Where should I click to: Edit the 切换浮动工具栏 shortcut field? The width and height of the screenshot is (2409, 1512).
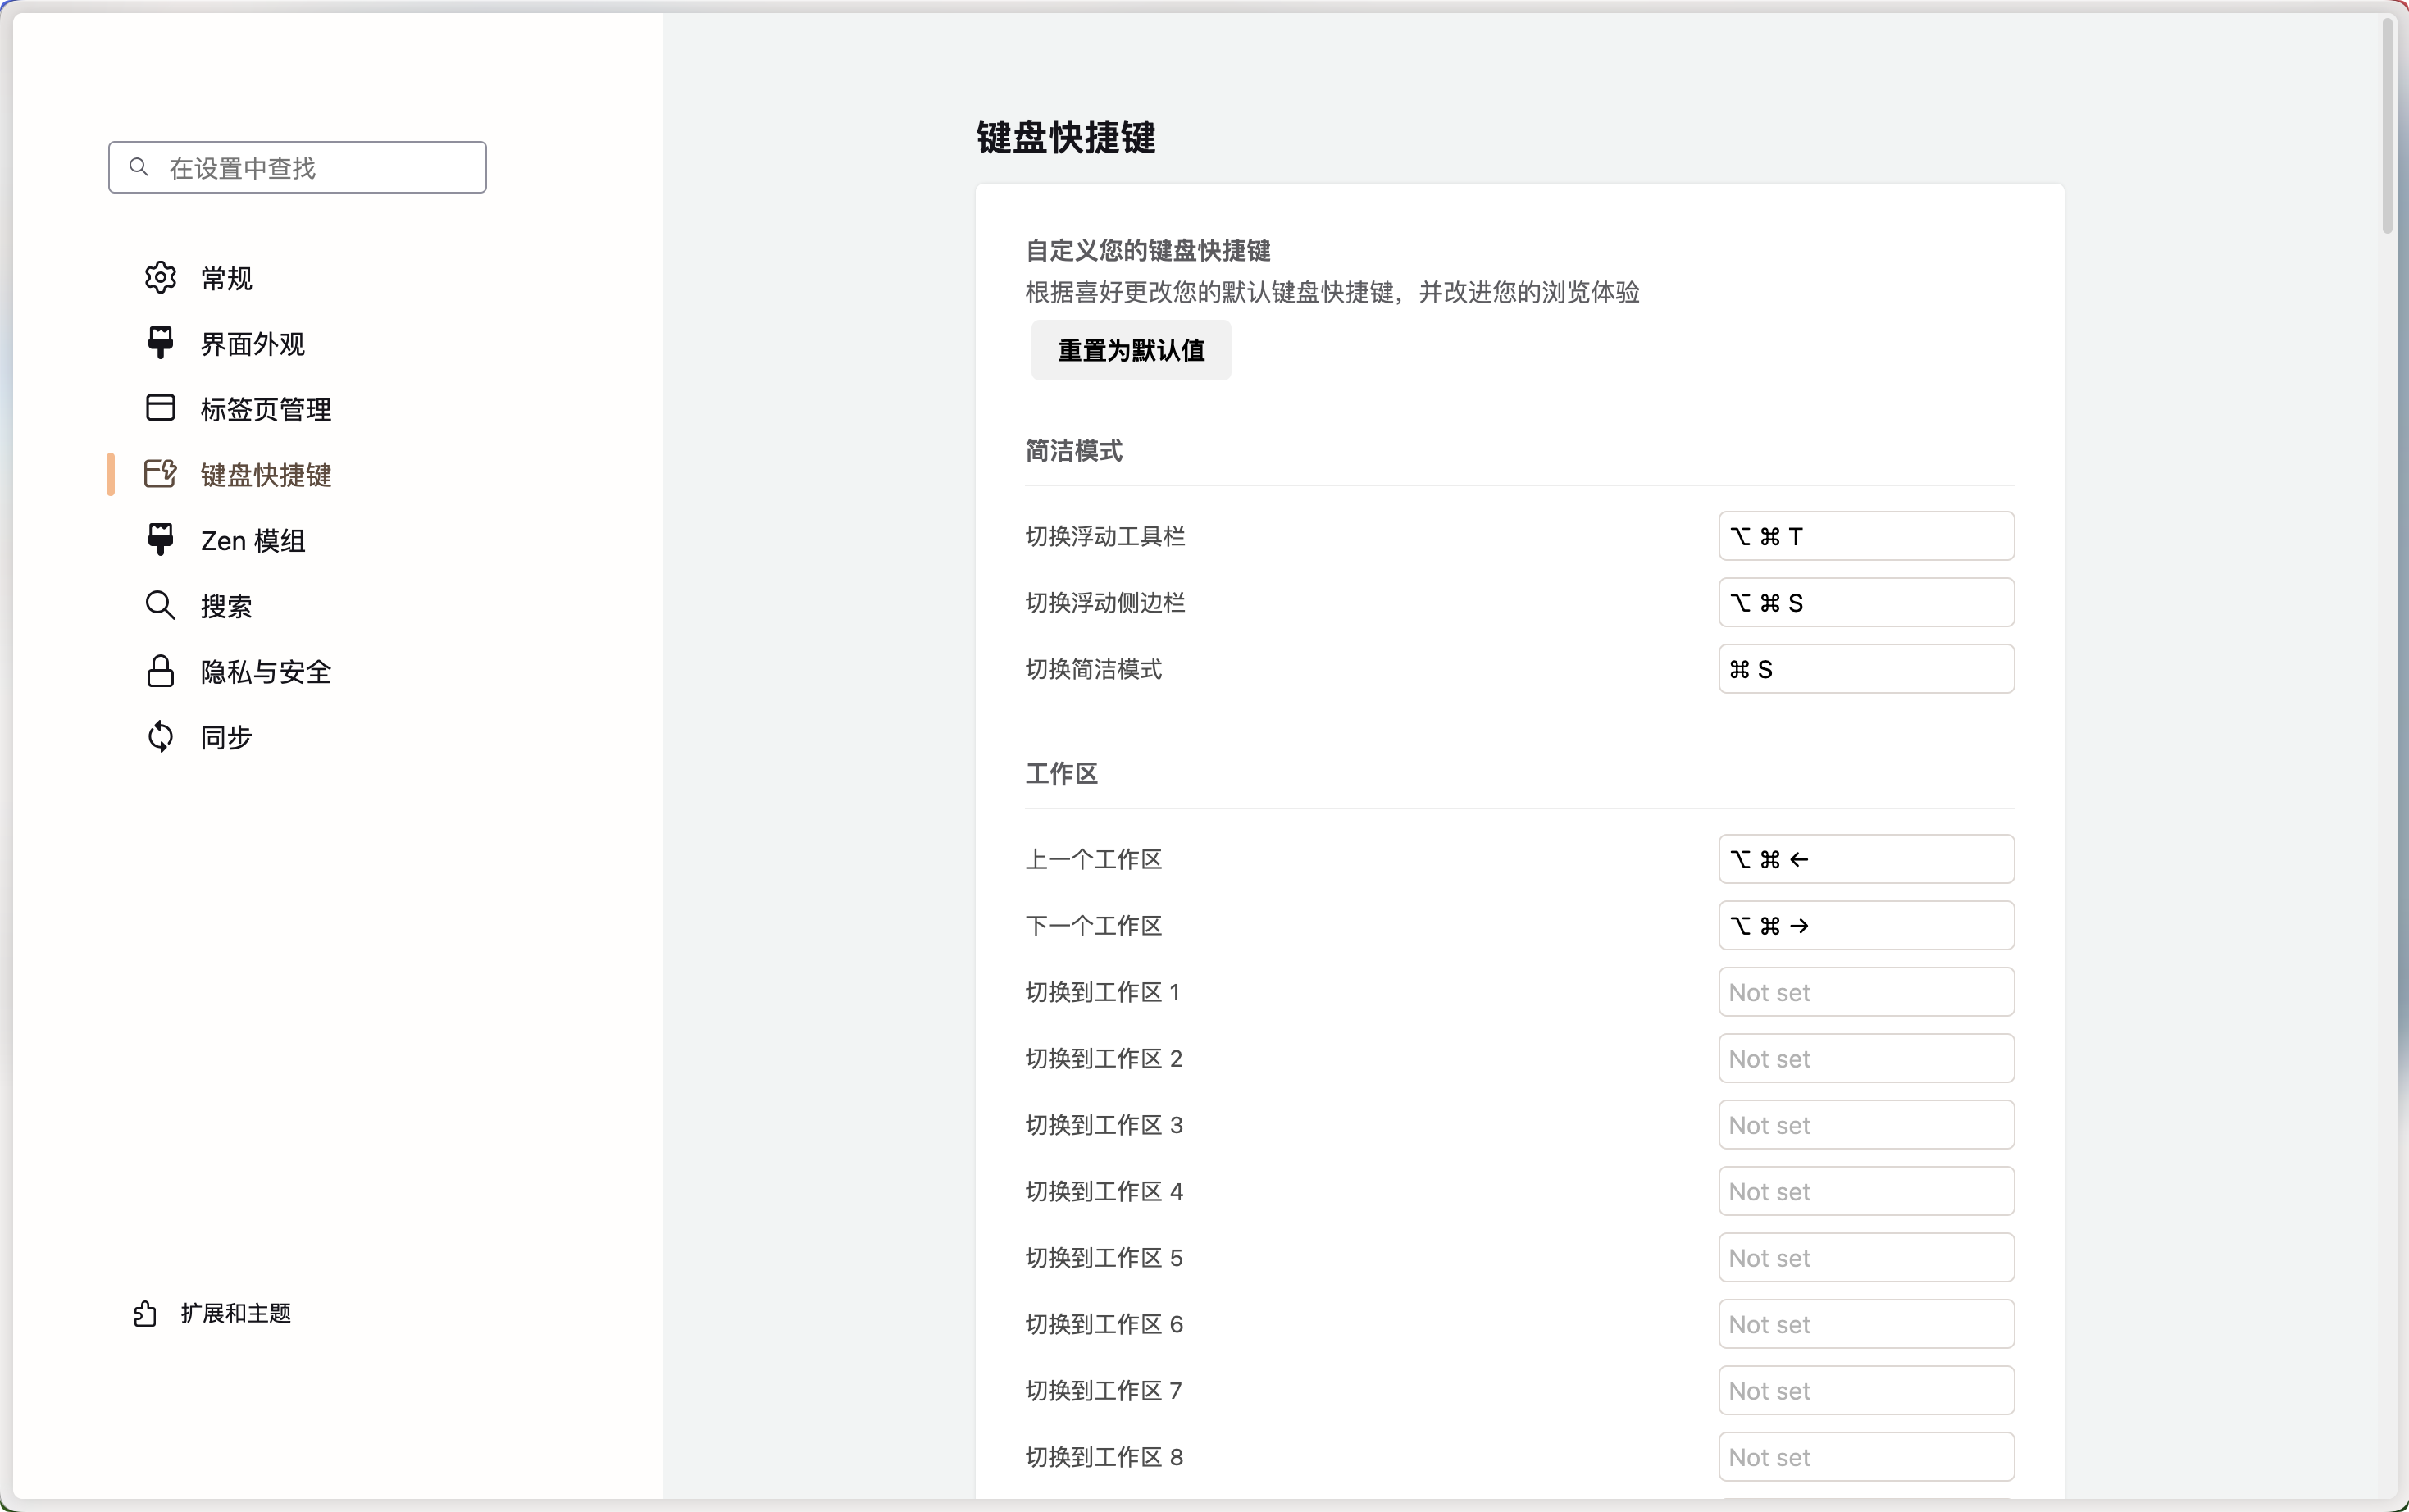[x=1865, y=537]
